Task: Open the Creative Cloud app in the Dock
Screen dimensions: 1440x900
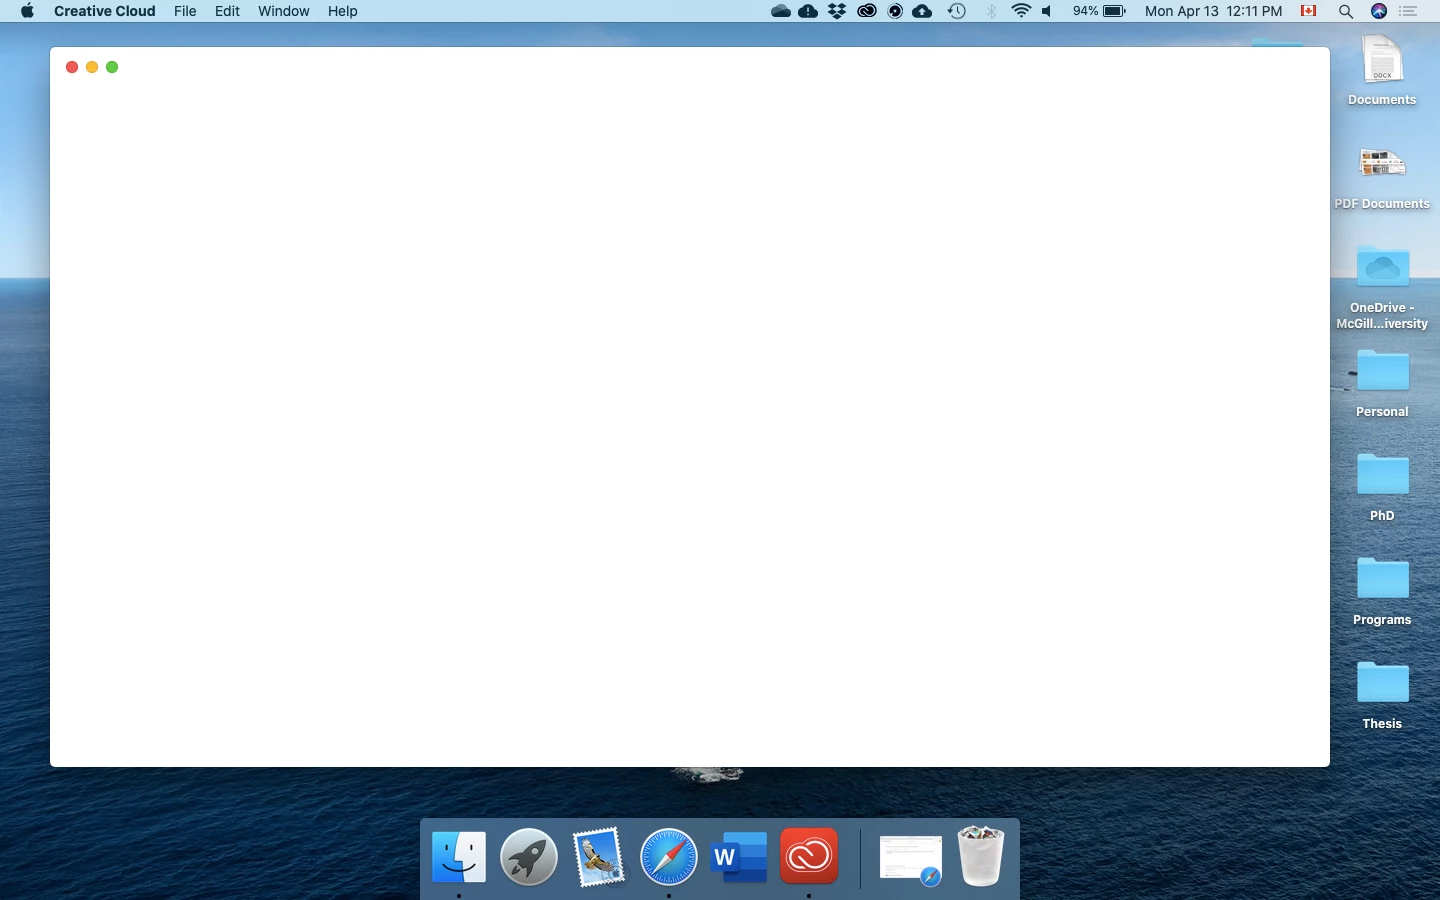Action: 808,857
